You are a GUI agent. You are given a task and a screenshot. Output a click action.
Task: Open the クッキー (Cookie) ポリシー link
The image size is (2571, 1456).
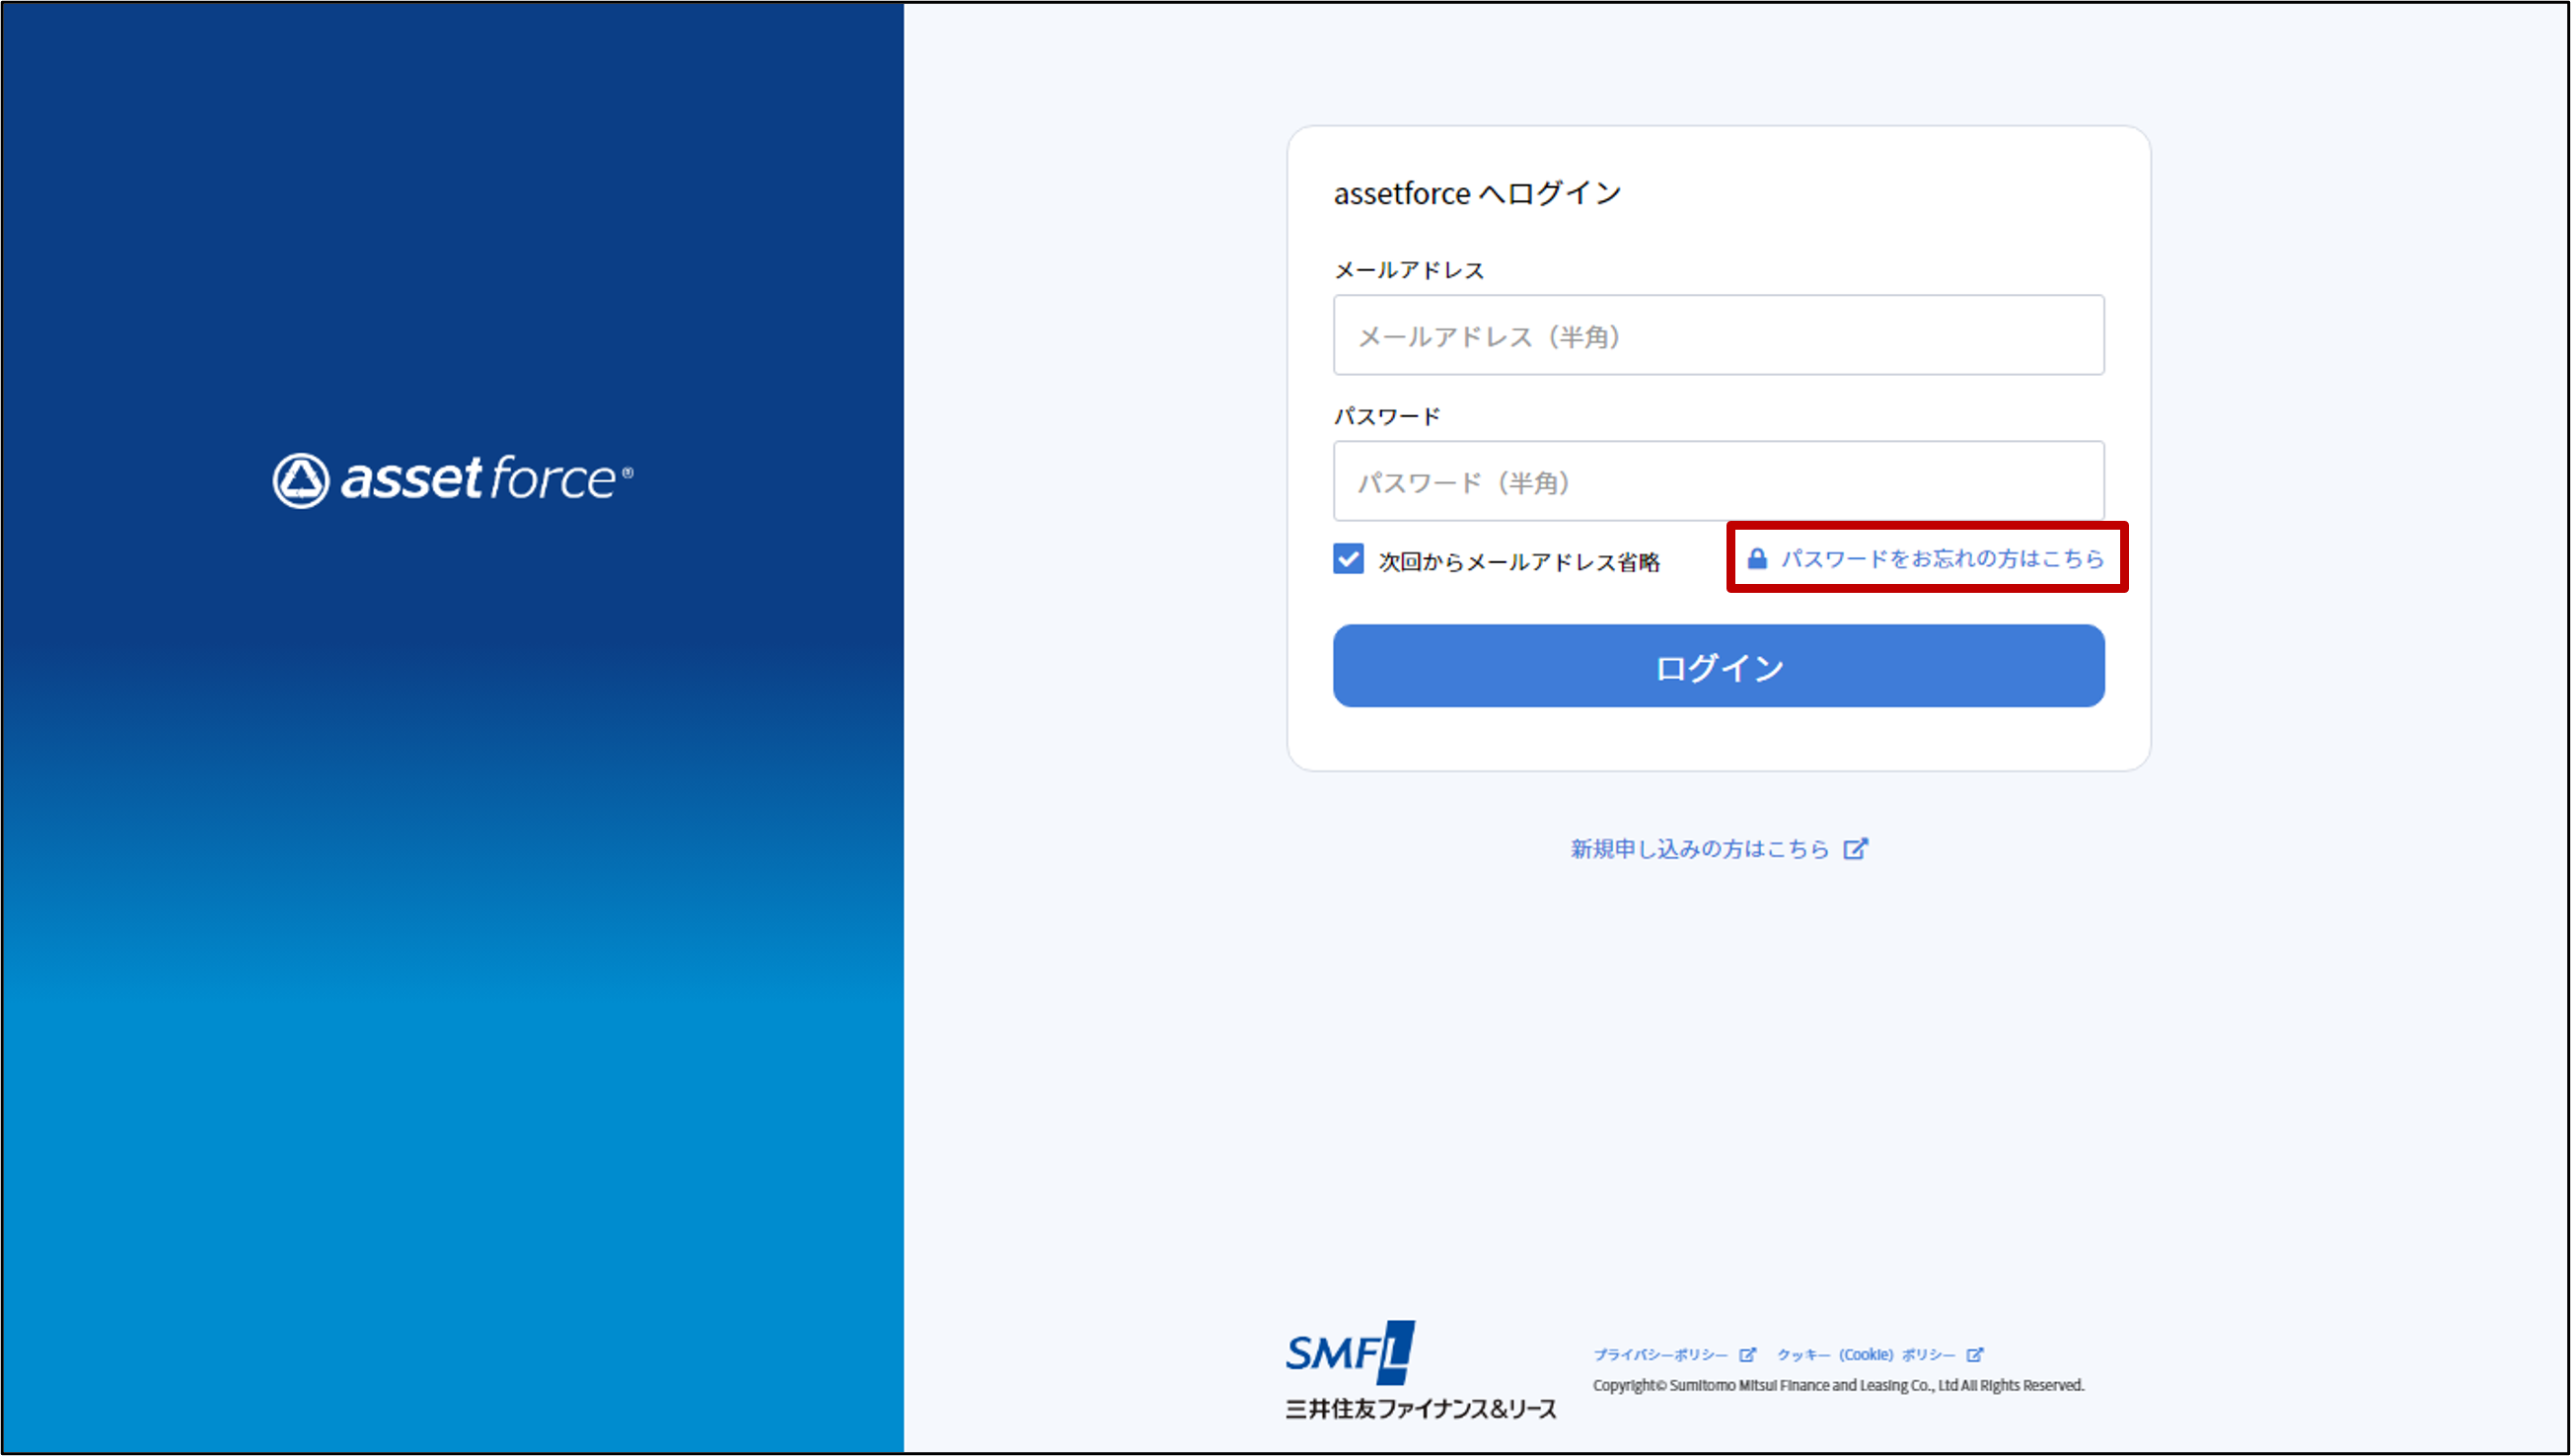[x=1865, y=1354]
